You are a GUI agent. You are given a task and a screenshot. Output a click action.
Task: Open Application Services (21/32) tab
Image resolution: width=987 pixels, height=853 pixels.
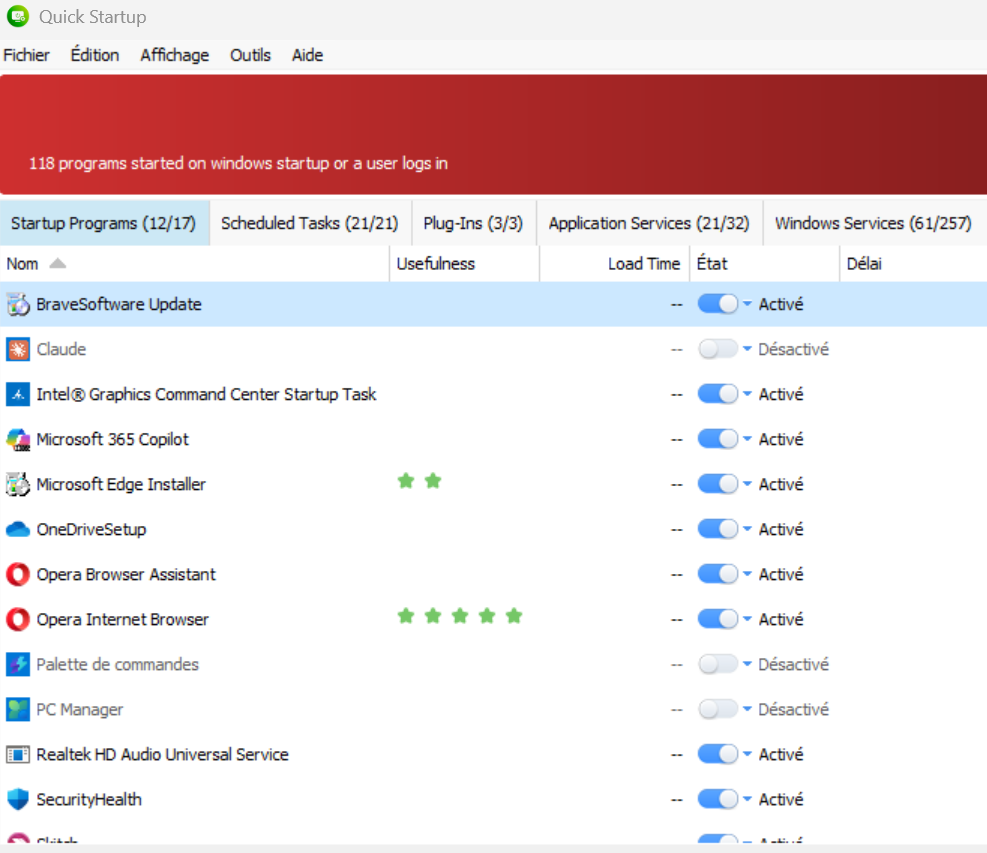(649, 223)
